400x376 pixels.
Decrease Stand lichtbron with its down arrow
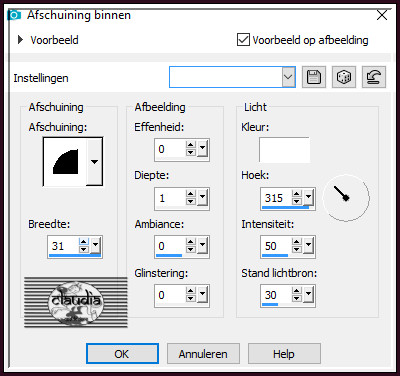pos(297,298)
